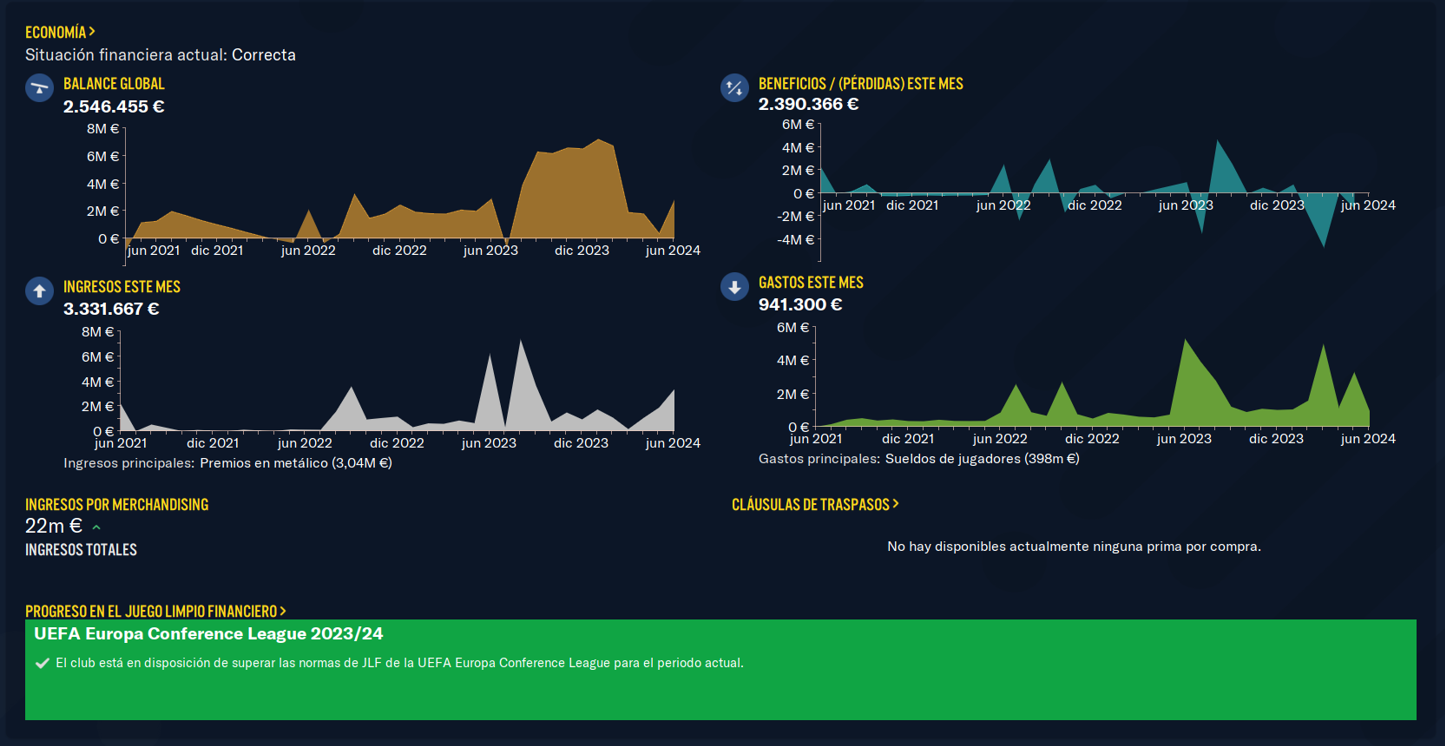1445x746 pixels.
Task: Click the 22m € merchandising value
Action: click(x=54, y=526)
